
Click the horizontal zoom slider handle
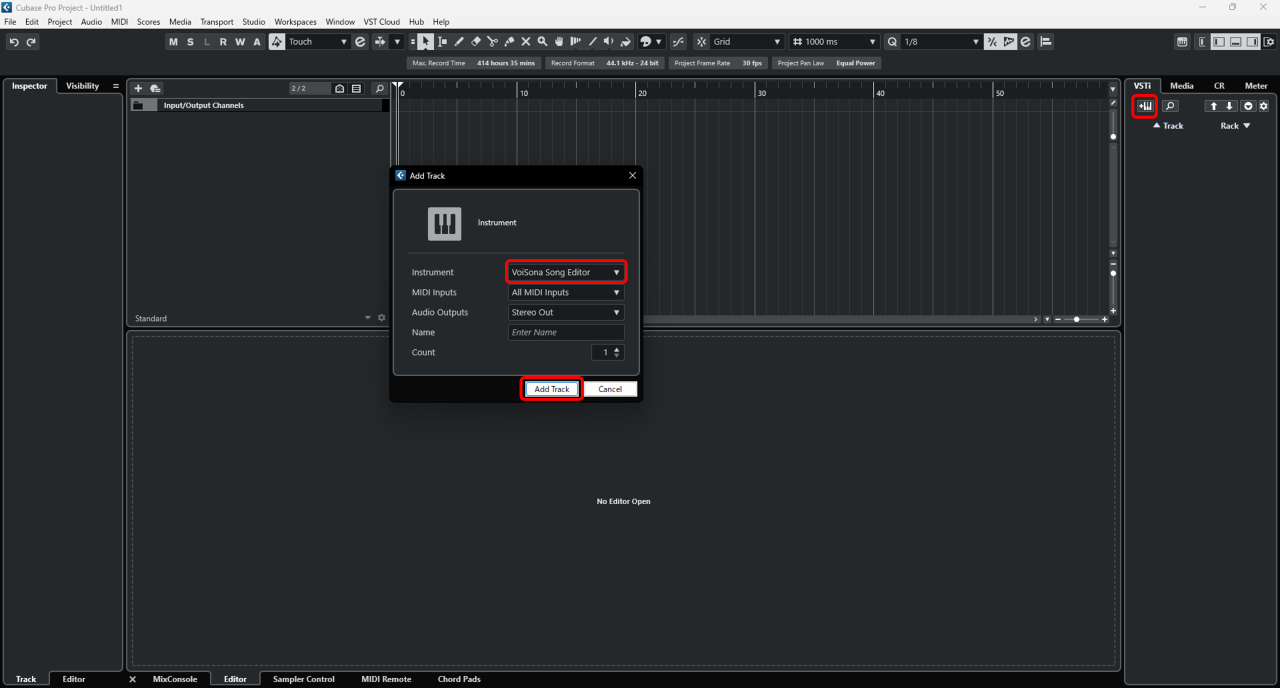[1076, 319]
